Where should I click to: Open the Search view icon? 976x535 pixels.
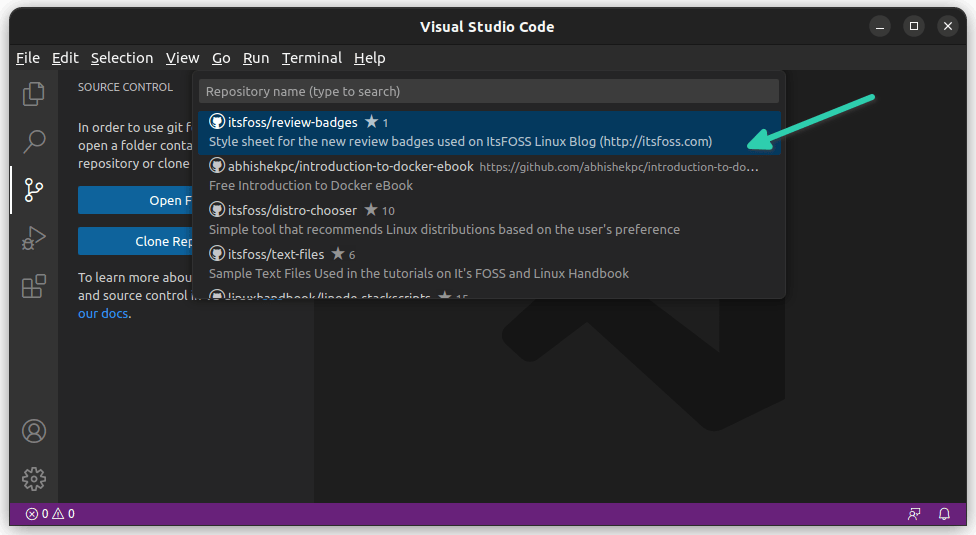(34, 141)
